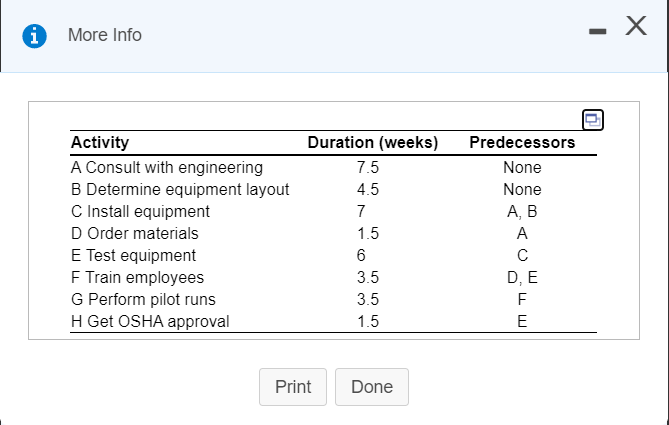Select the Duration (weeks) column header
The image size is (669, 425).
[x=373, y=142]
